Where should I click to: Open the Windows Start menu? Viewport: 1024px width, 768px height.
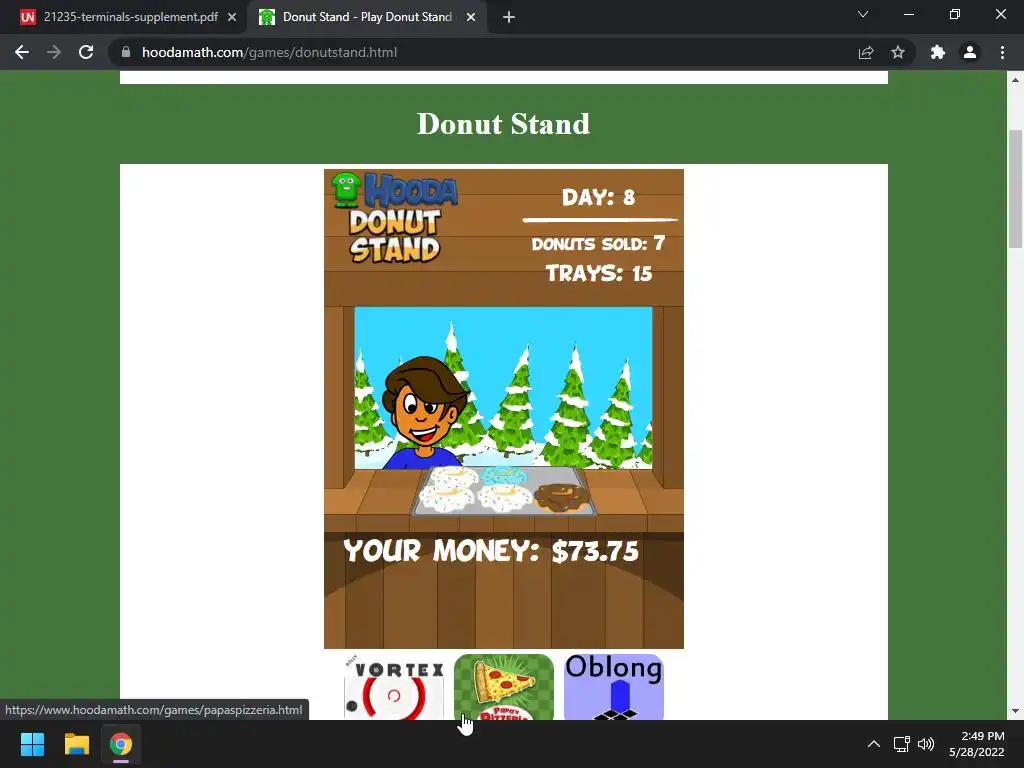point(32,744)
